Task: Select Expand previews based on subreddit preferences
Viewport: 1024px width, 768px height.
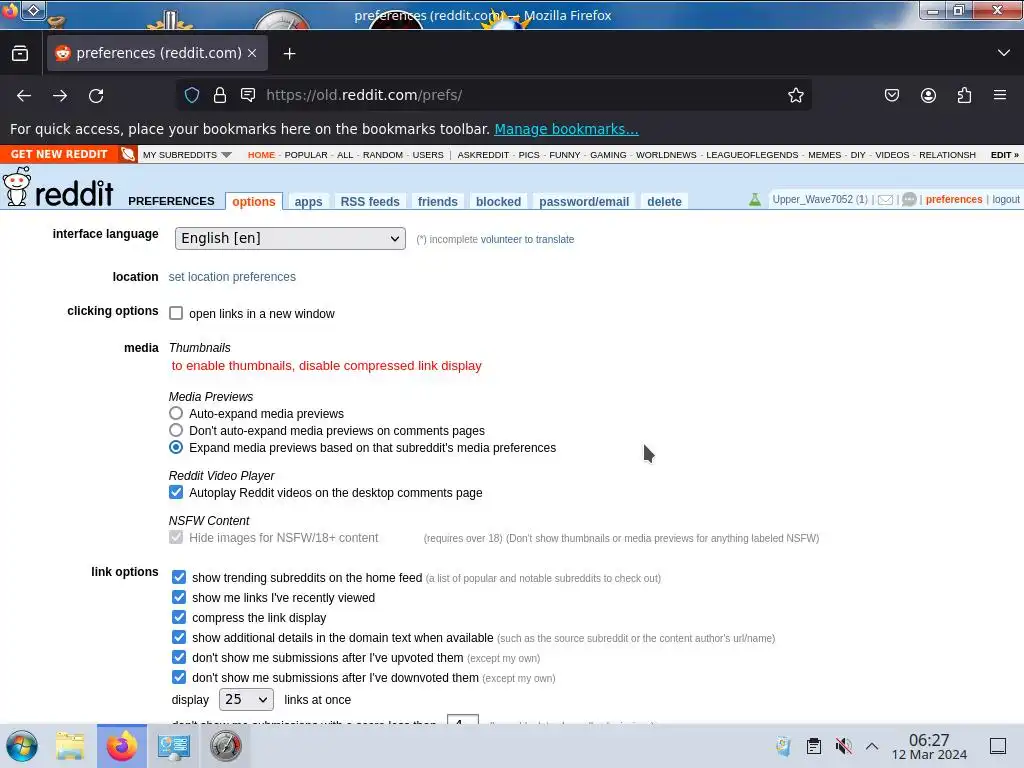Action: pos(176,447)
